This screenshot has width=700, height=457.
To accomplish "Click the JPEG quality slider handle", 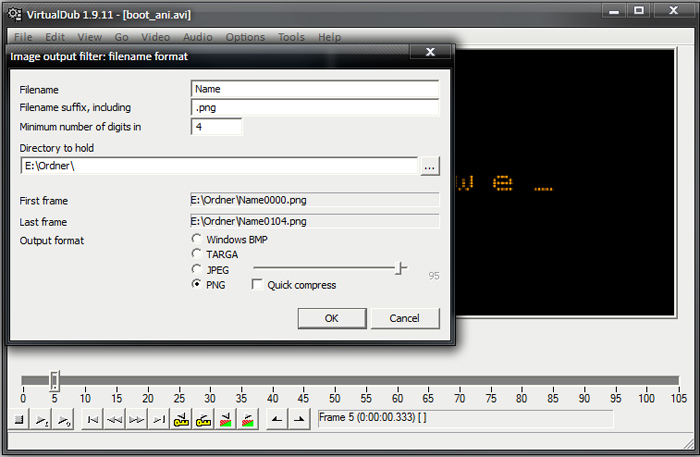I will point(400,268).
